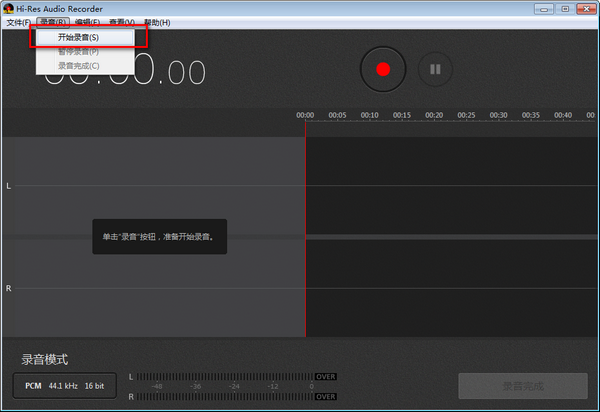Click the left channel OVER indicator
The height and width of the screenshot is (412, 600).
click(326, 376)
